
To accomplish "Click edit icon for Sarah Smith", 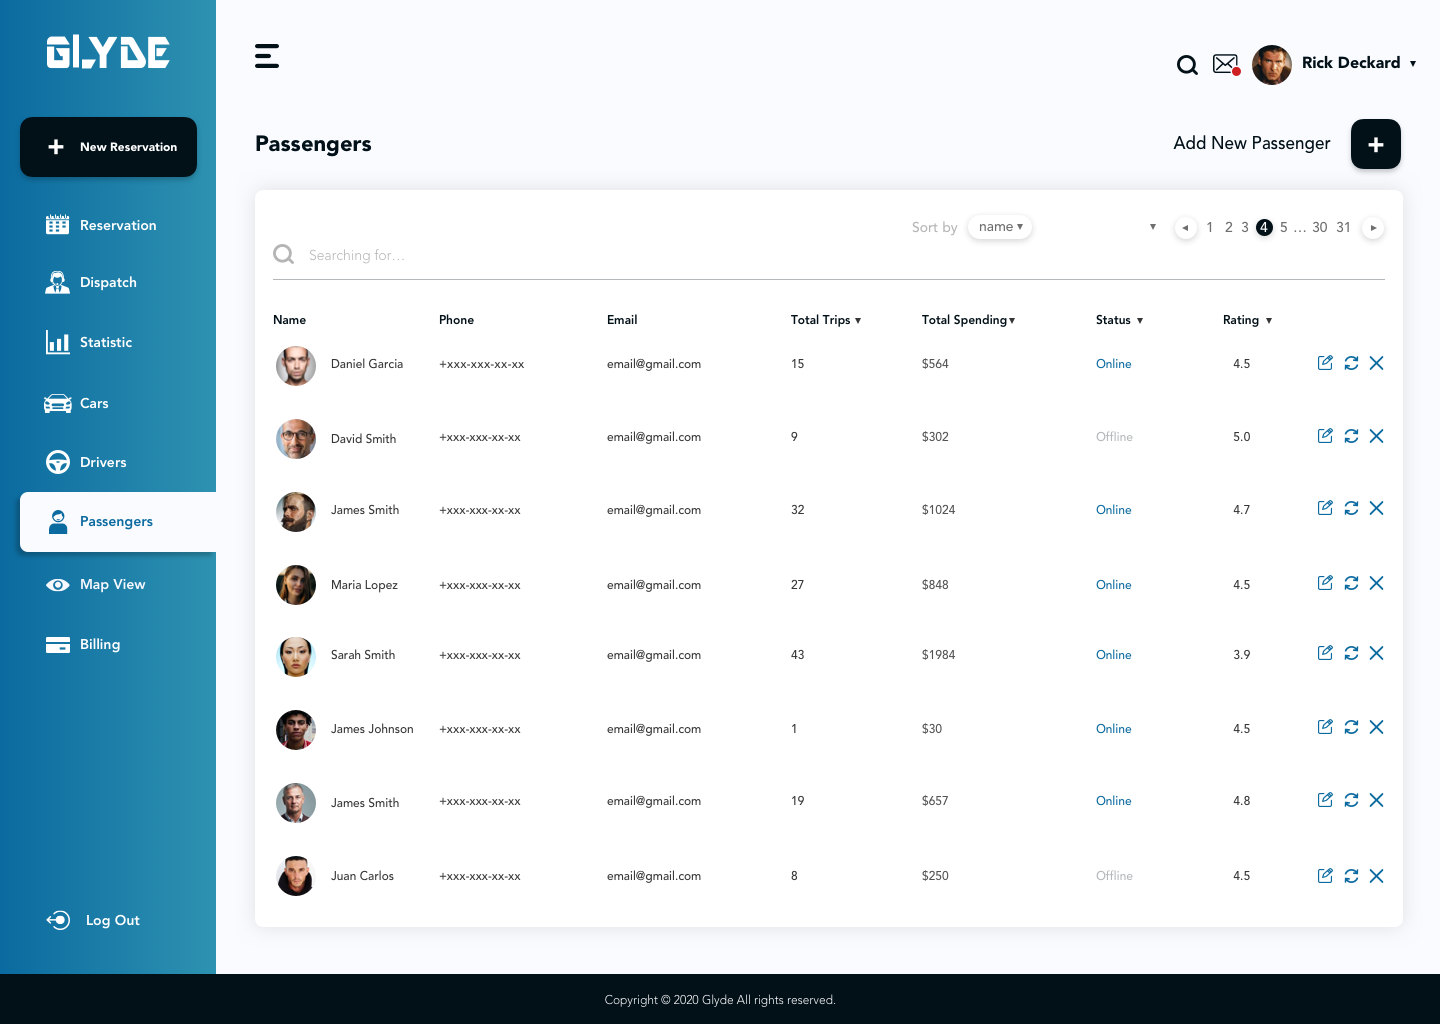I will (1325, 653).
